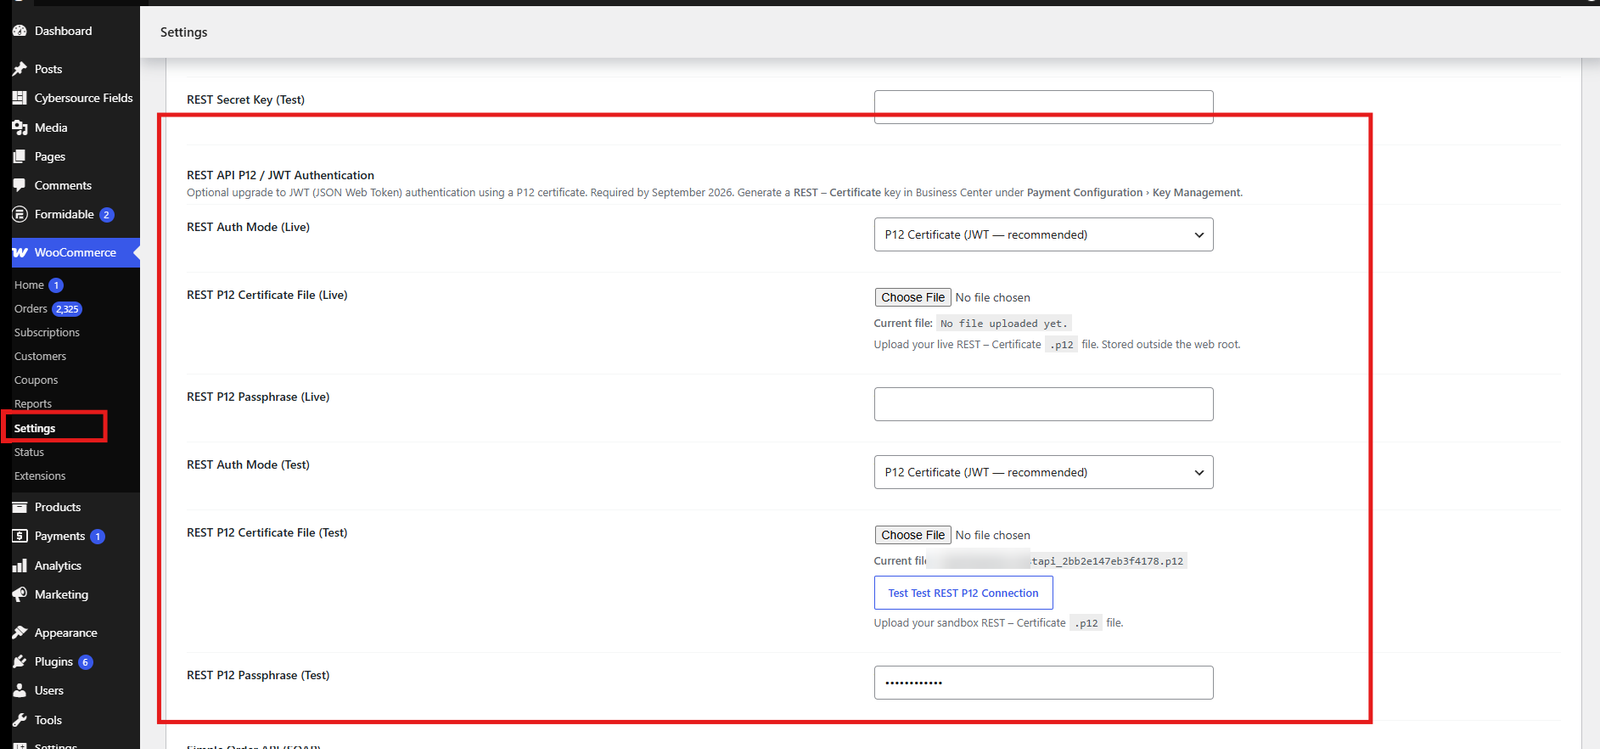Open WooCommerce Orders submenu
1600x749 pixels.
click(x=31, y=309)
